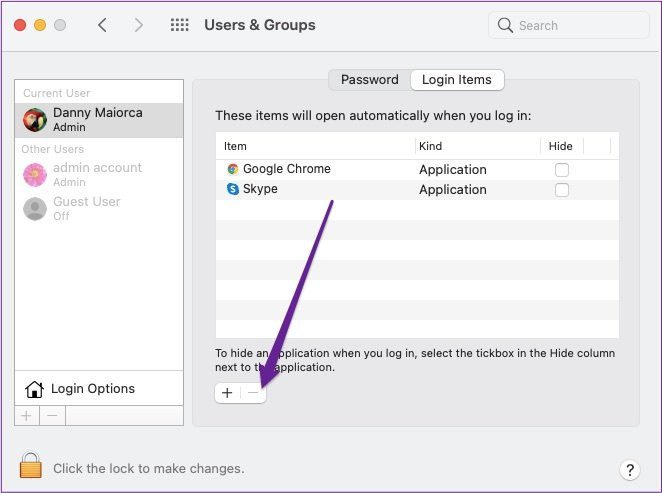Select the Google Chrome login item row
662x493 pixels.
[x=417, y=170]
